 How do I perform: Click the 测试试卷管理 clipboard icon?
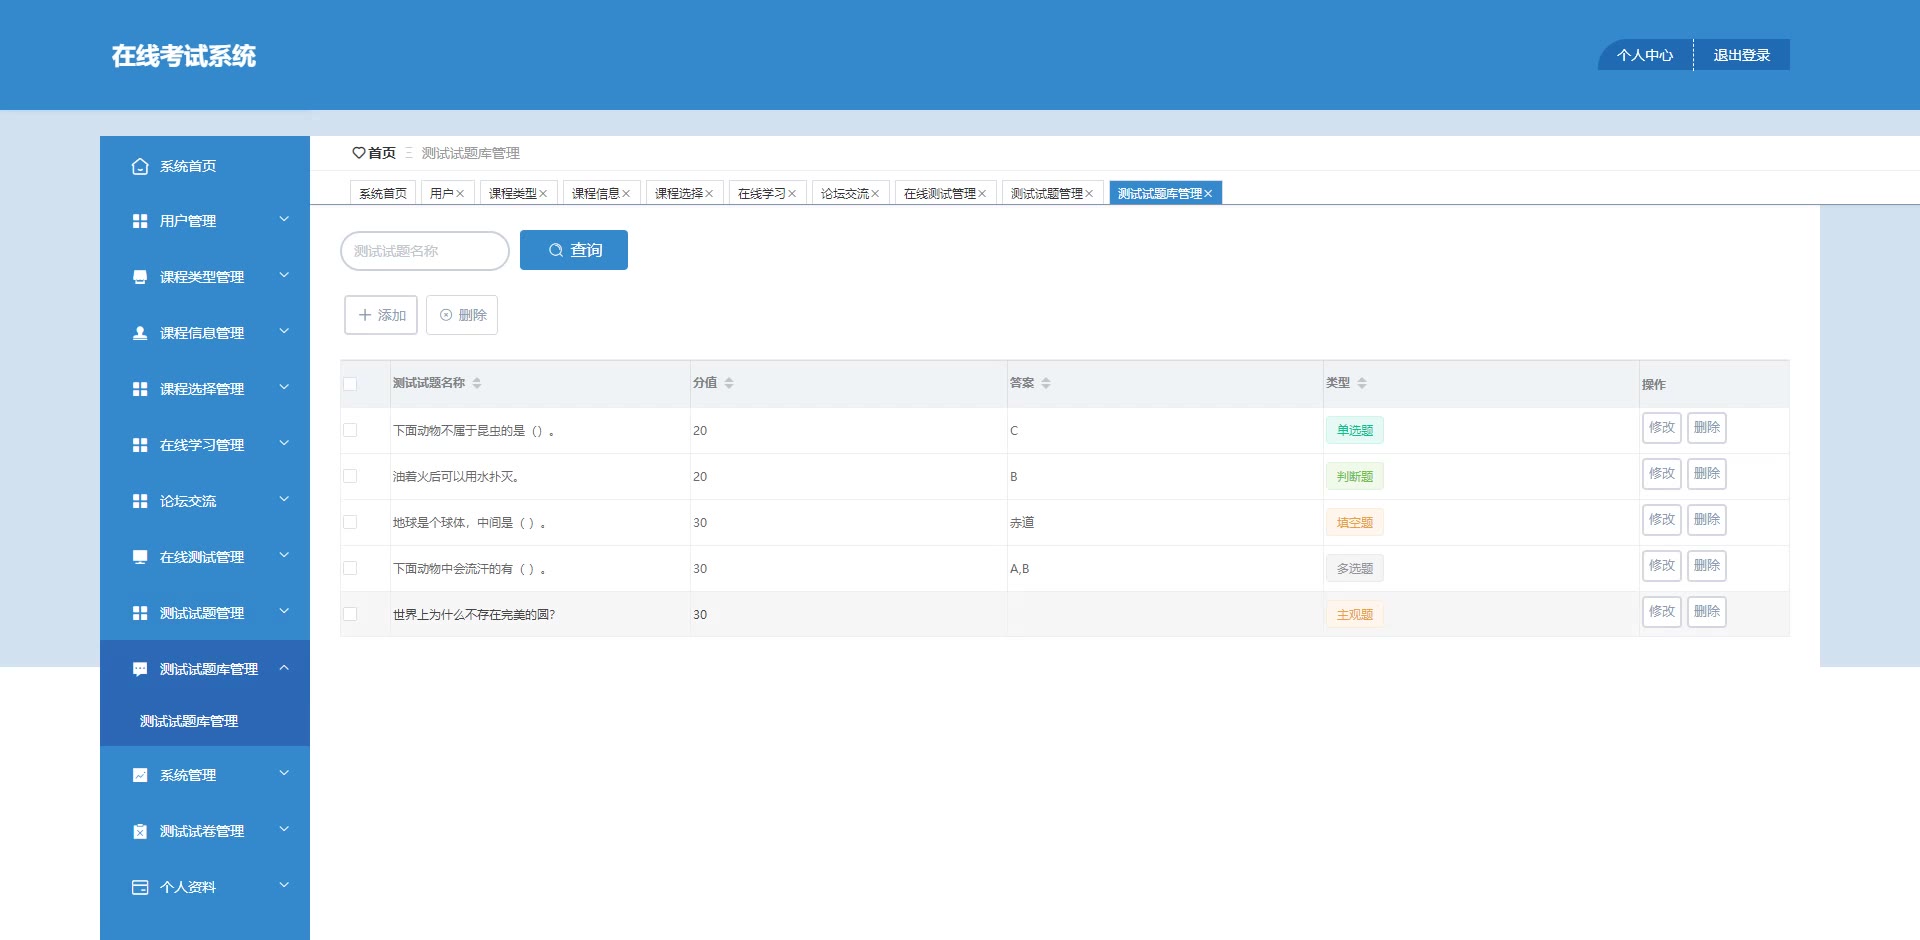point(140,831)
